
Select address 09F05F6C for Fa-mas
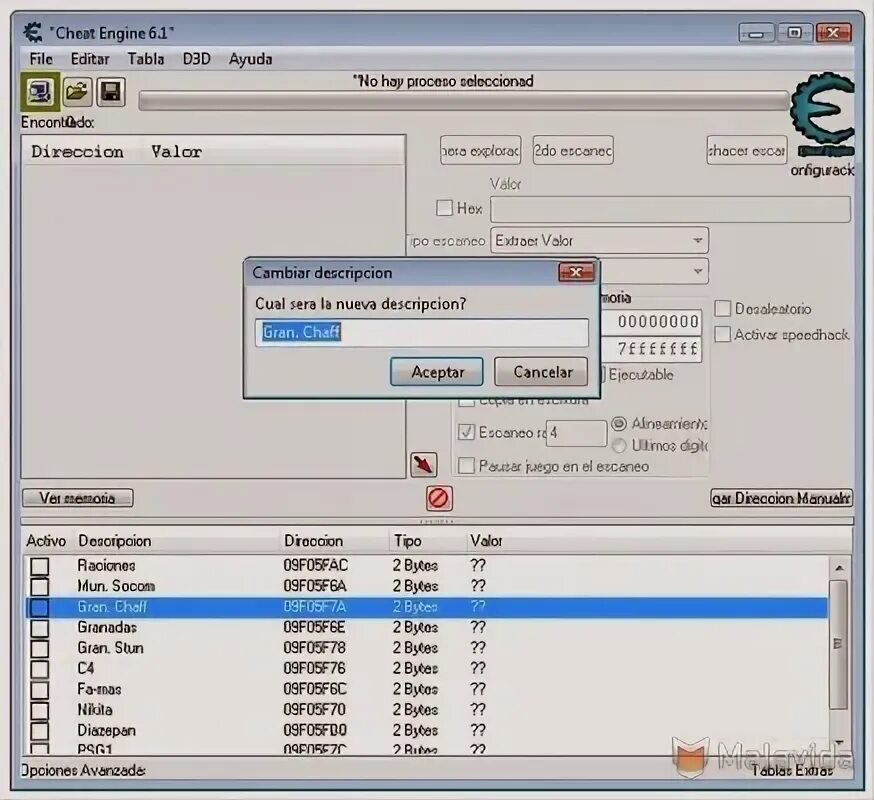(315, 689)
